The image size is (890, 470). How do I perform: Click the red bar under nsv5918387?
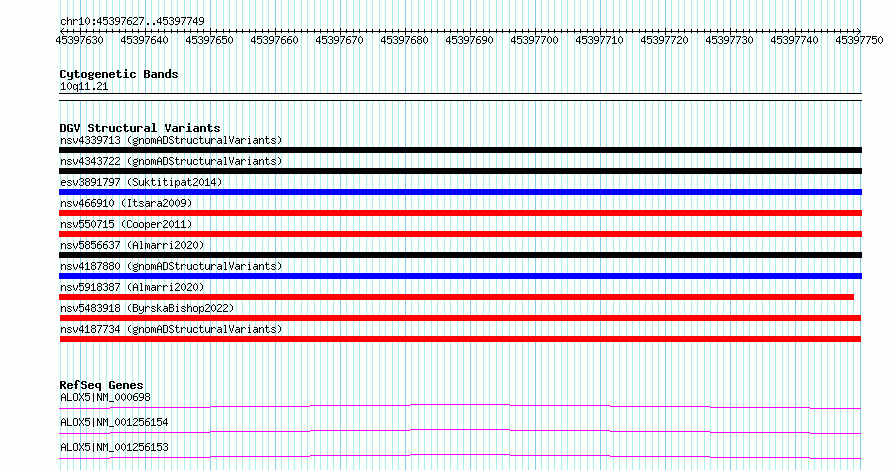click(x=456, y=297)
